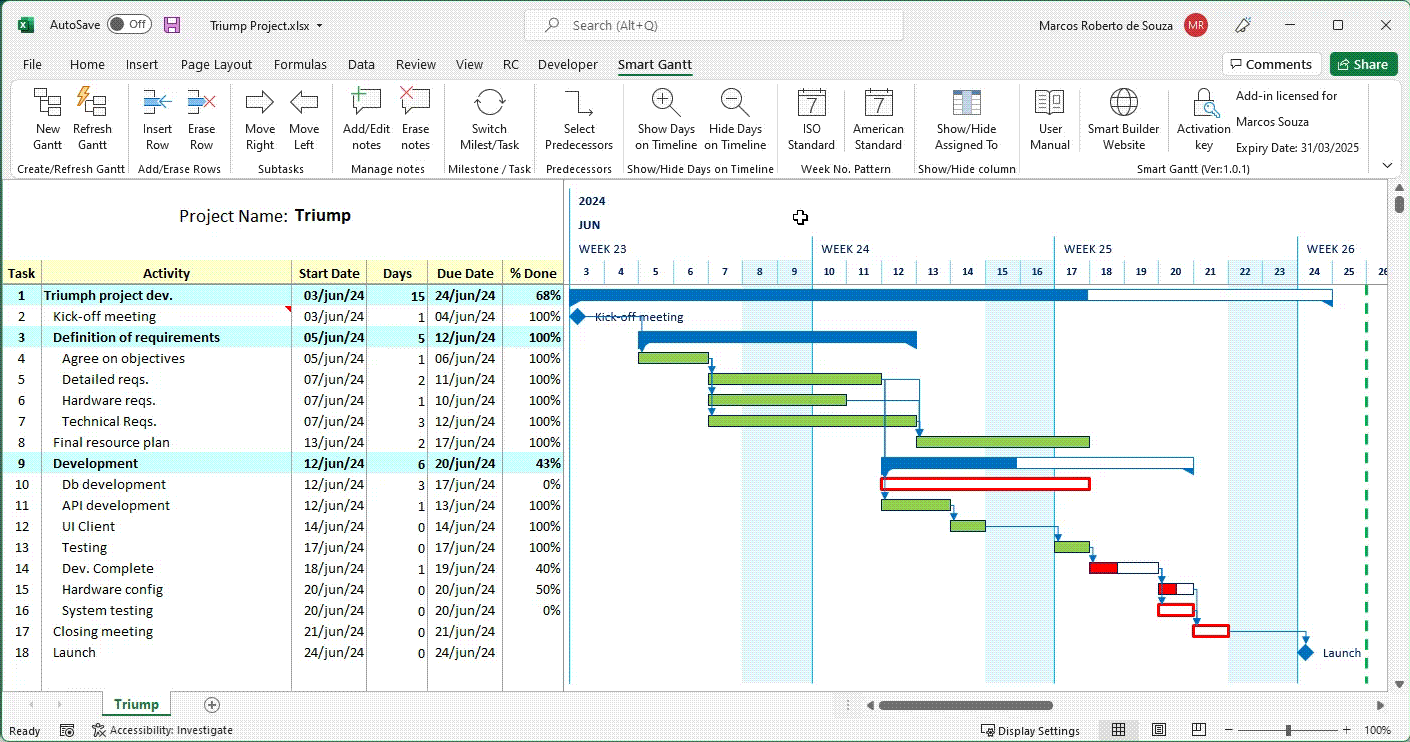This screenshot has height=742, width=1410.
Task: Click the zoom slider handle
Action: click(1288, 731)
